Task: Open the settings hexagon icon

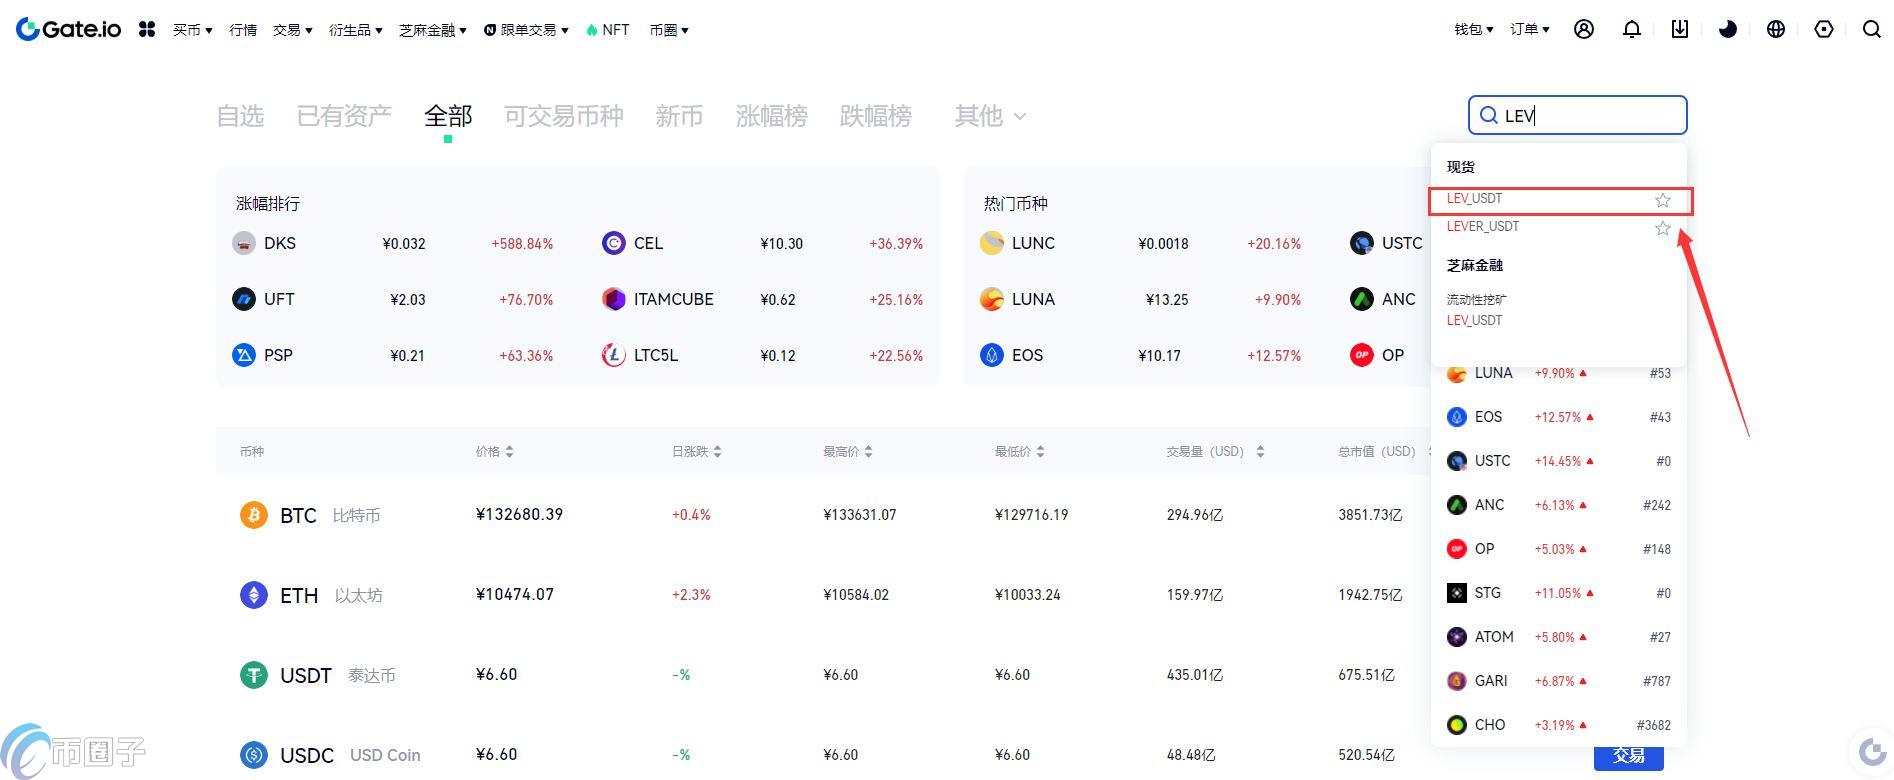Action: tap(1824, 29)
